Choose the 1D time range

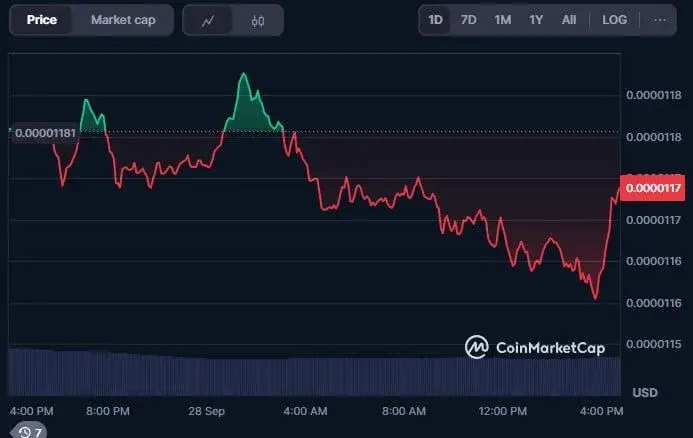[x=435, y=20]
